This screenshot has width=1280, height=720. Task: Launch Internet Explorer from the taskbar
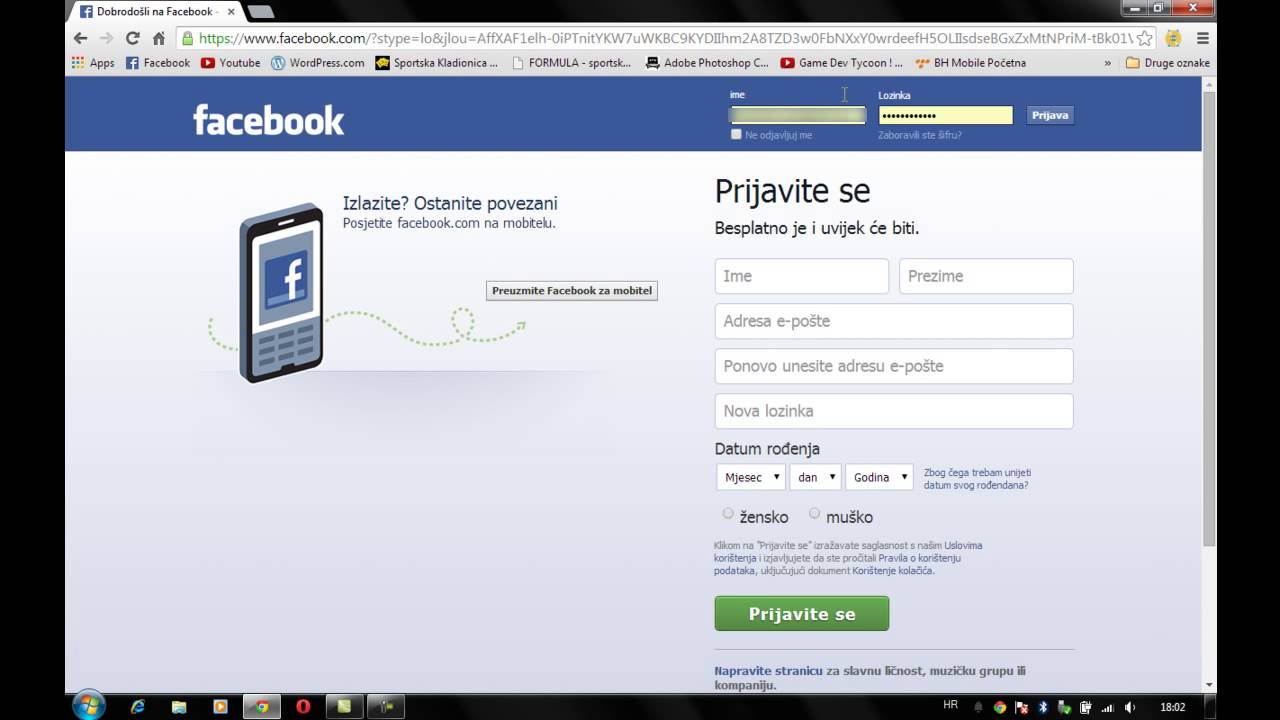(138, 706)
